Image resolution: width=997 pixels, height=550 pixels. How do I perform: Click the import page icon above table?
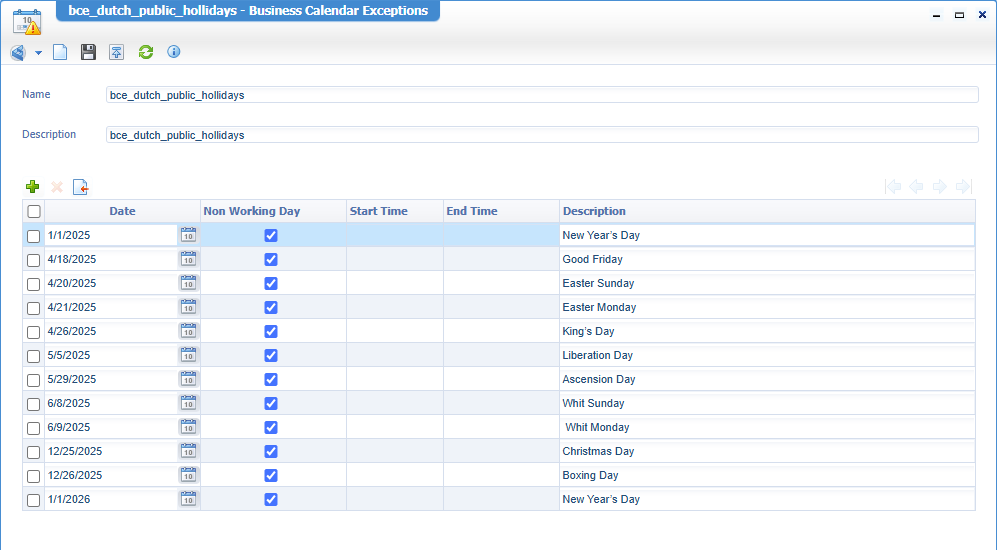(x=81, y=187)
